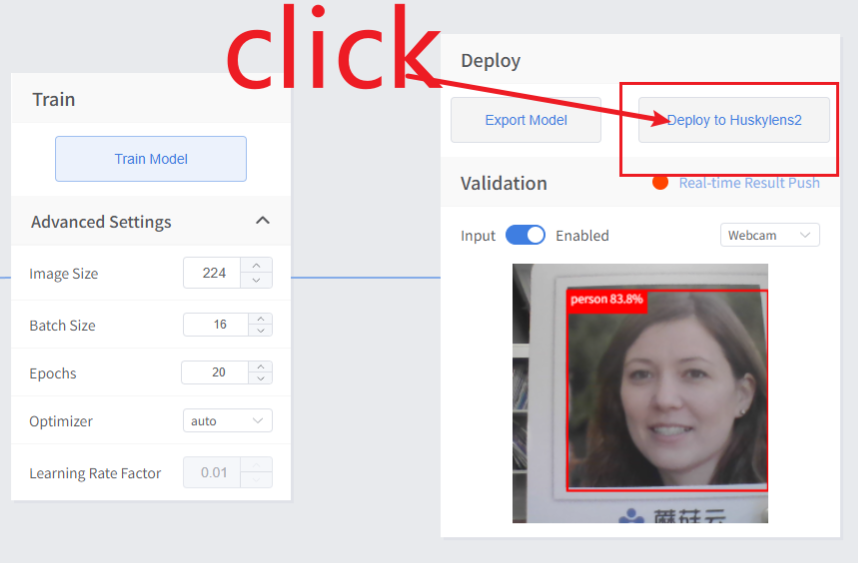This screenshot has height=563, width=858.
Task: Click the Export Model button
Action: (x=525, y=120)
